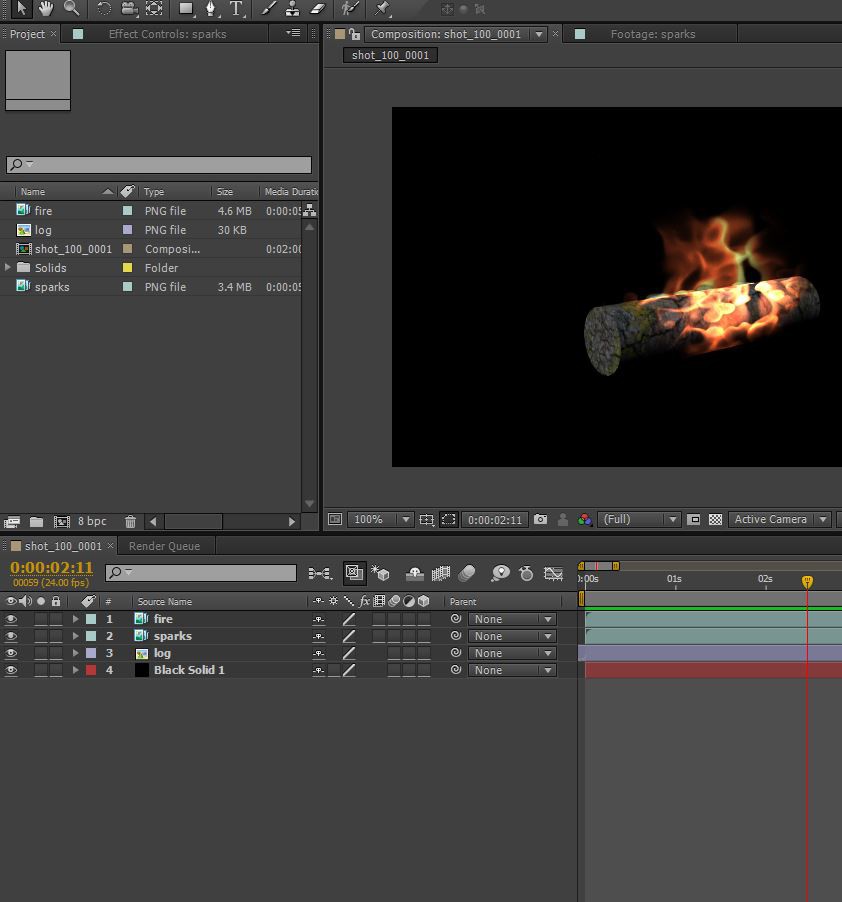Switch to Effect Controls: sparks tab
Image resolution: width=842 pixels, height=902 pixels.
pos(167,34)
